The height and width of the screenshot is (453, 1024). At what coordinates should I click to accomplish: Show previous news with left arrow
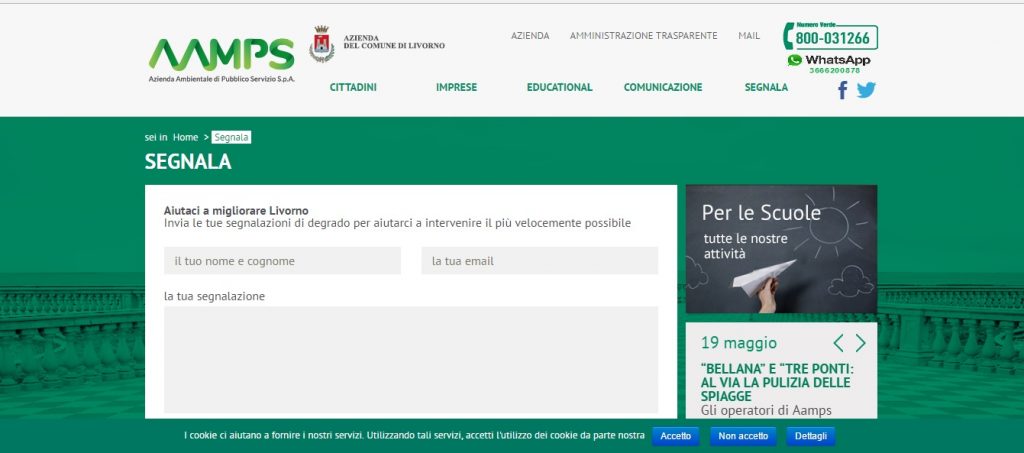[838, 343]
